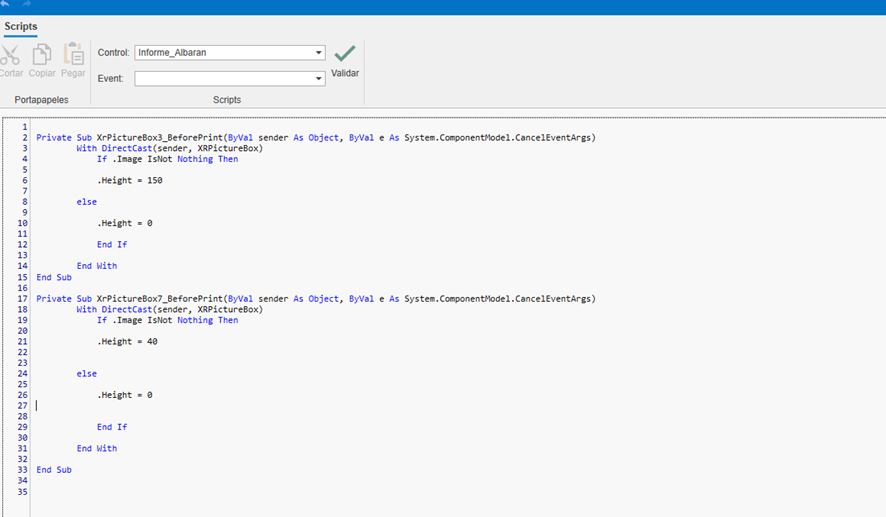
Task: Click 'End With' on line 14
Action: [x=97, y=266]
